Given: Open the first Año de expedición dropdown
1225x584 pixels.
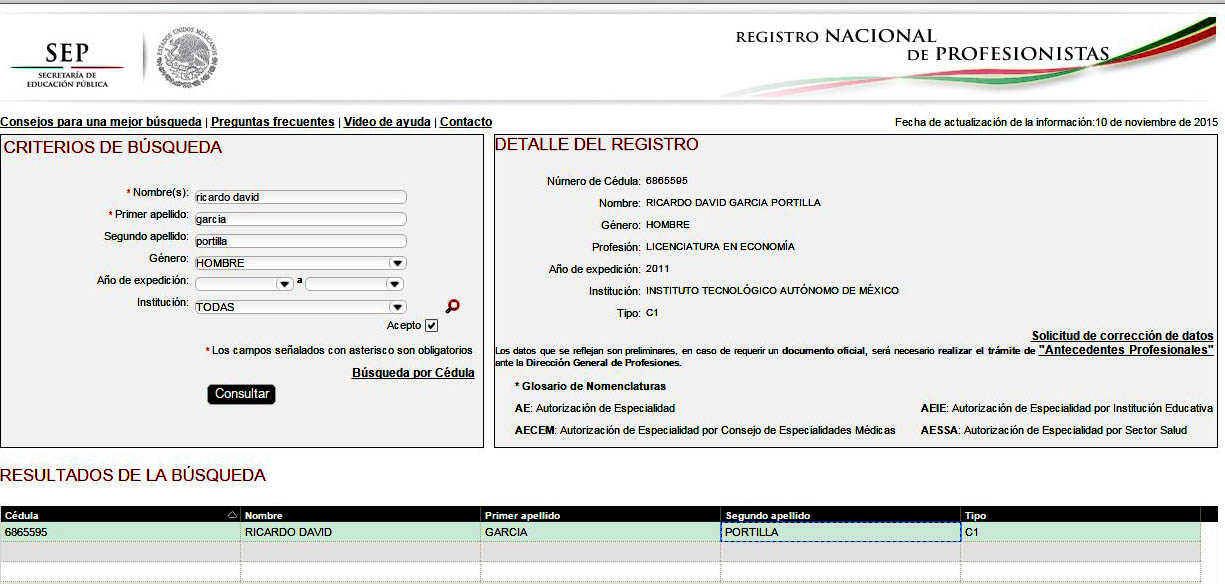Looking at the screenshot, I should pos(284,284).
